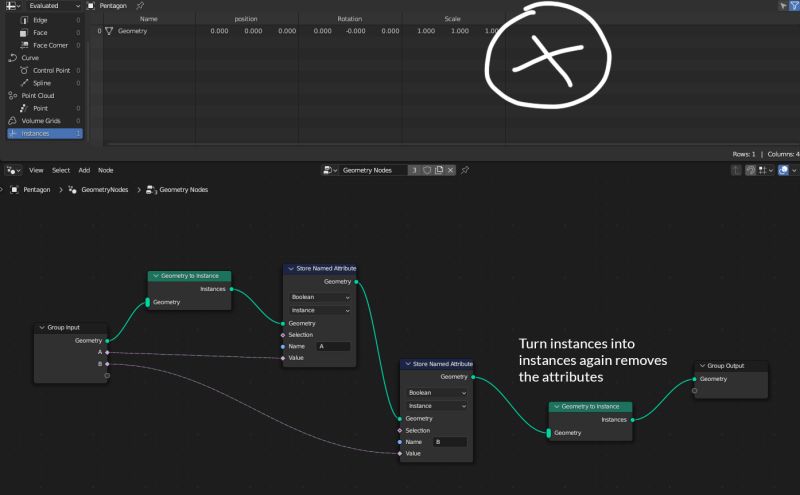Toggle the fake user shield icon
This screenshot has height=495, width=800.
427,170
